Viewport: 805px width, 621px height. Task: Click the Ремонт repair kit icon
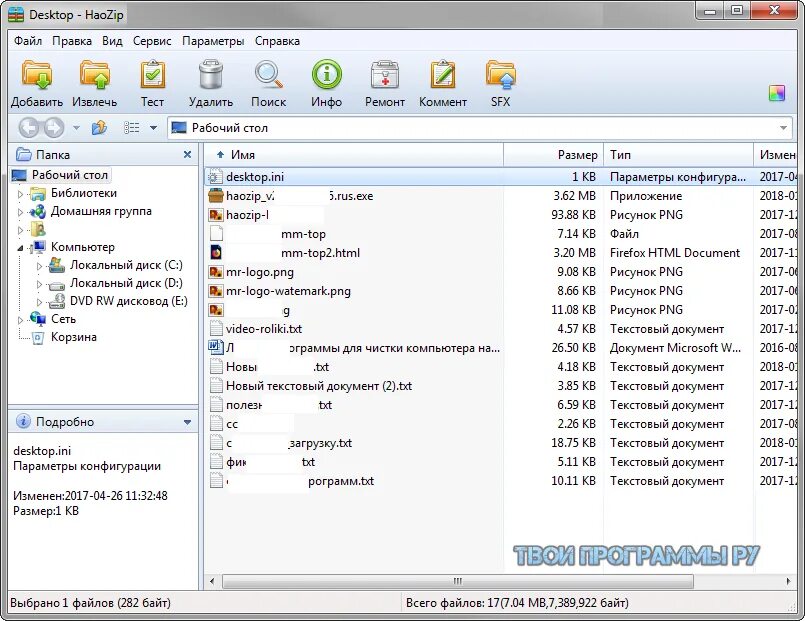[385, 75]
